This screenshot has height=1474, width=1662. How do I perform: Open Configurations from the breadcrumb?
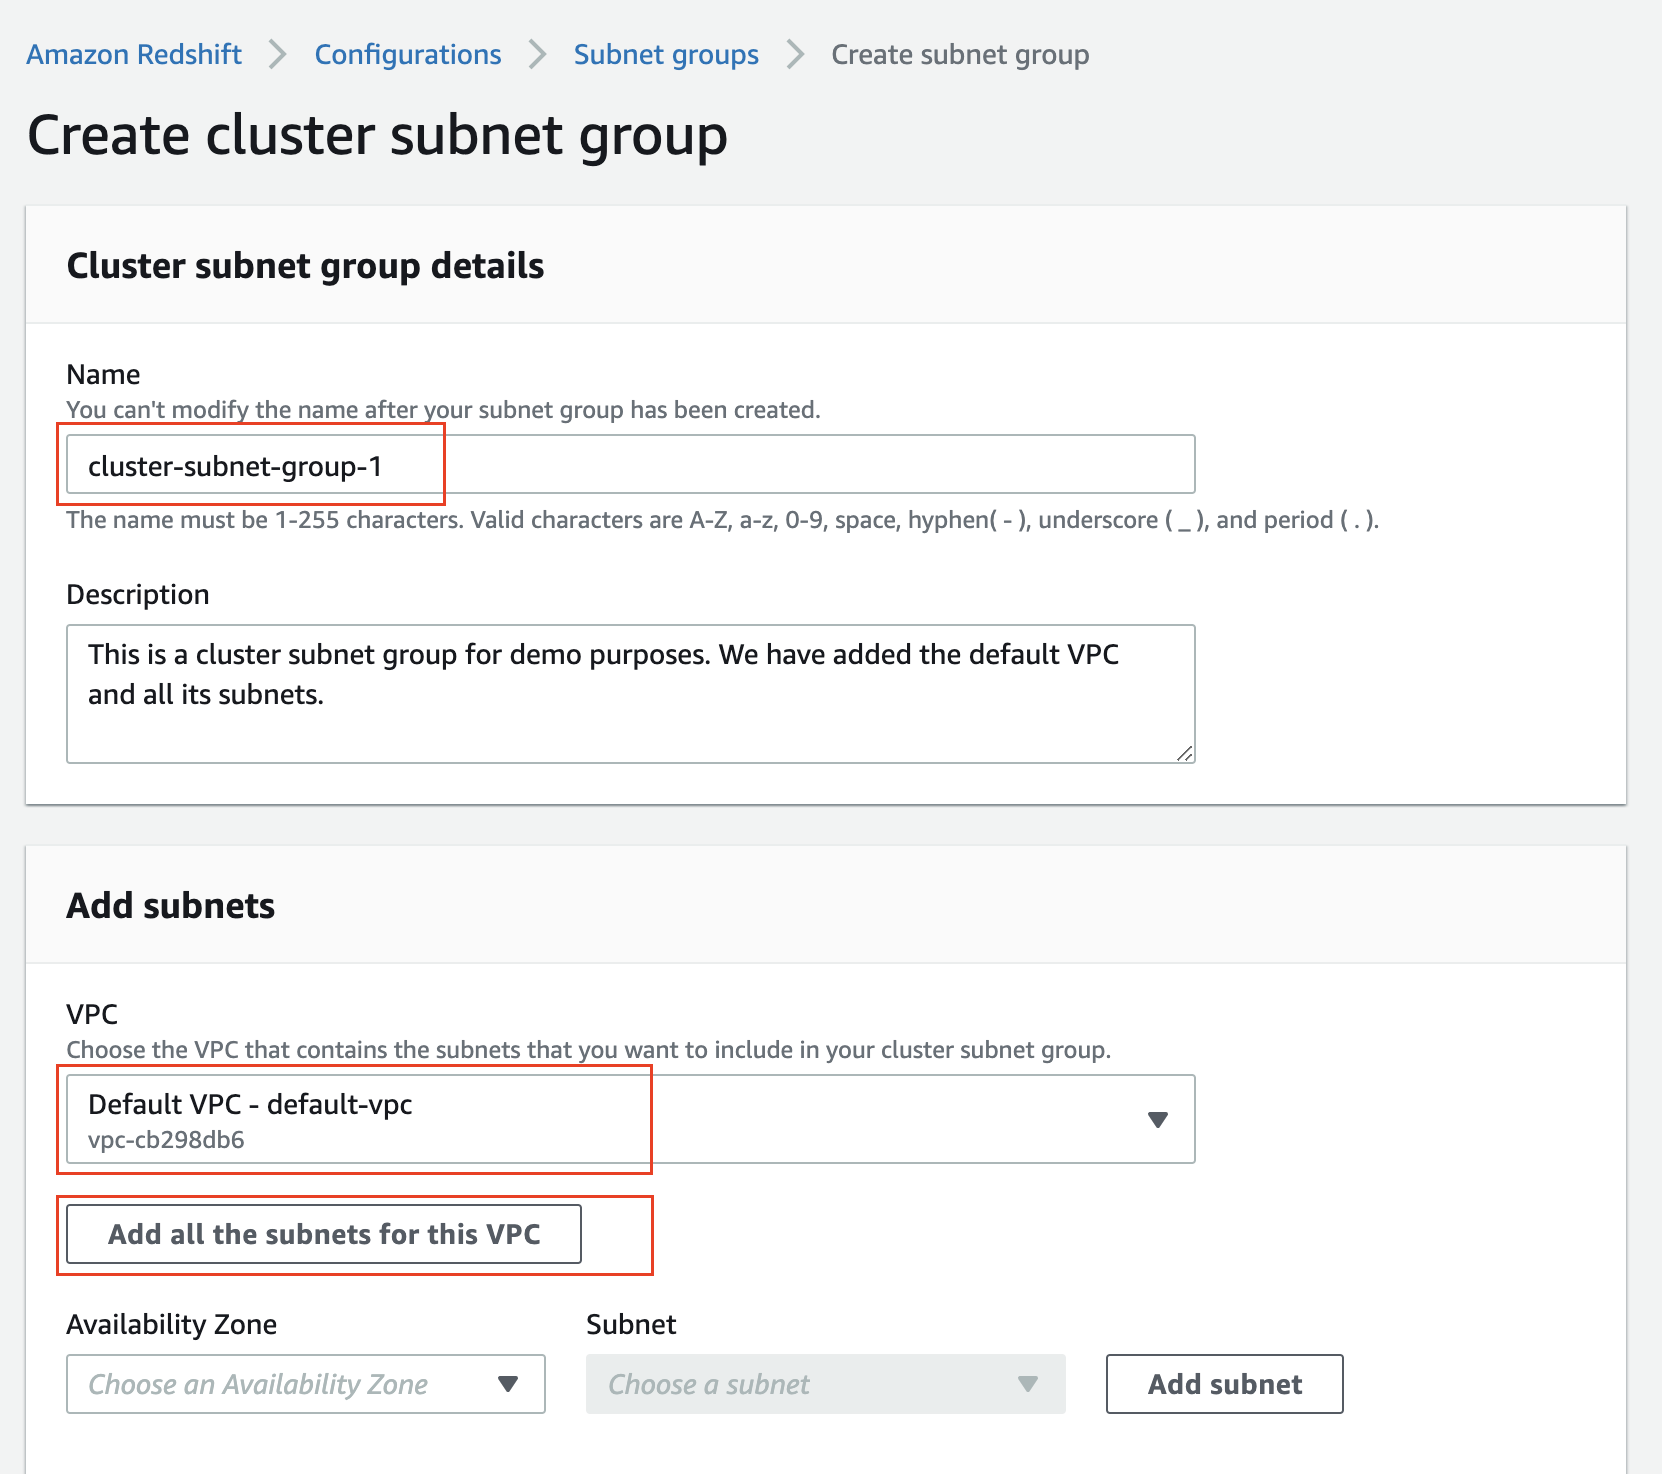[407, 54]
